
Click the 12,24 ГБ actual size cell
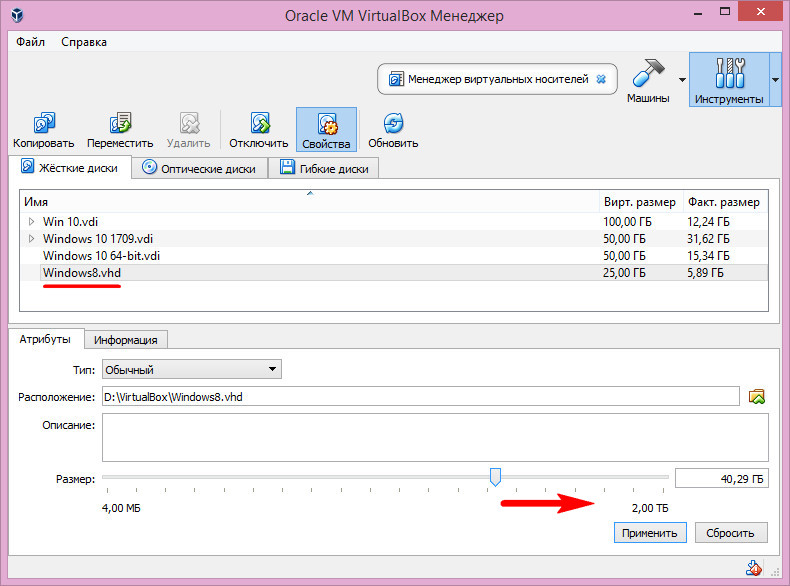pos(708,222)
